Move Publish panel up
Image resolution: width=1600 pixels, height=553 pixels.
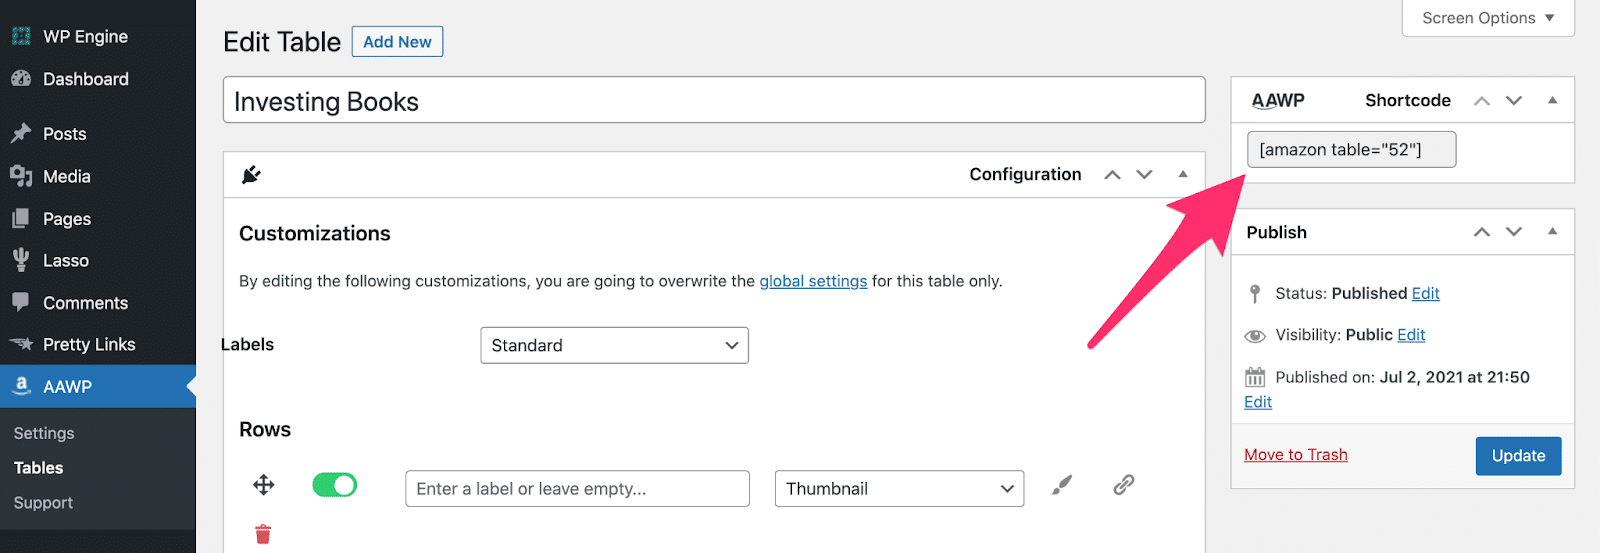pos(1482,232)
